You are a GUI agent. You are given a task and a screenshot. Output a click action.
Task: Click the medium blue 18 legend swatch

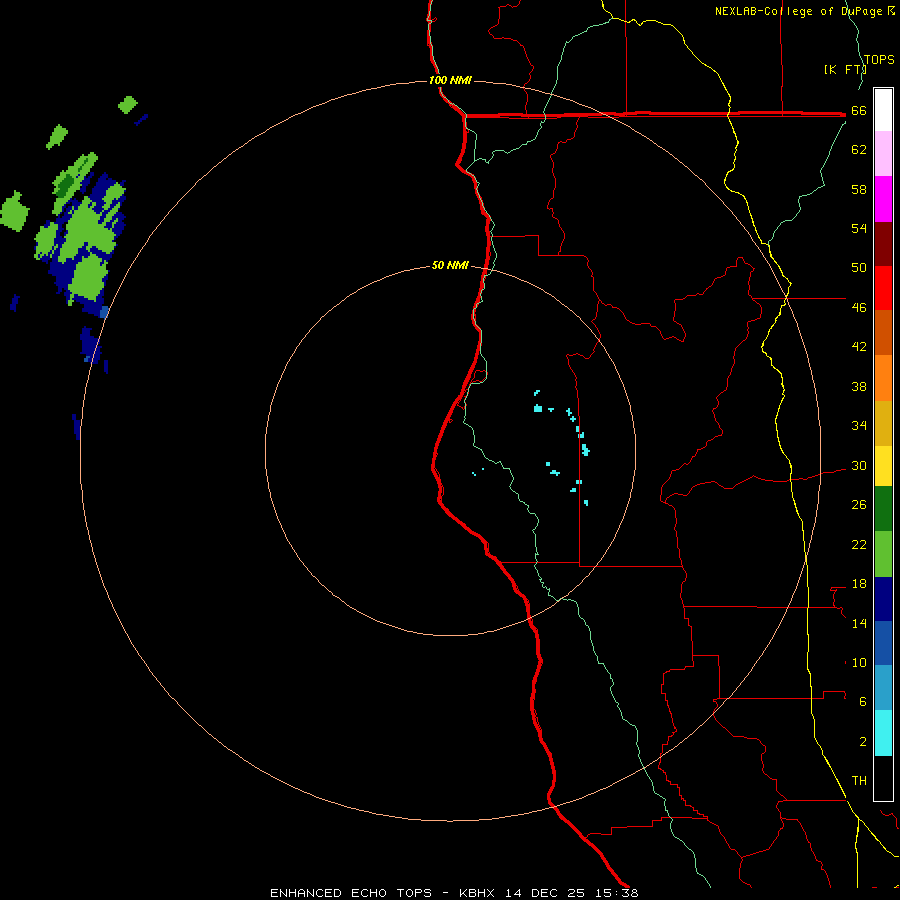tap(883, 643)
